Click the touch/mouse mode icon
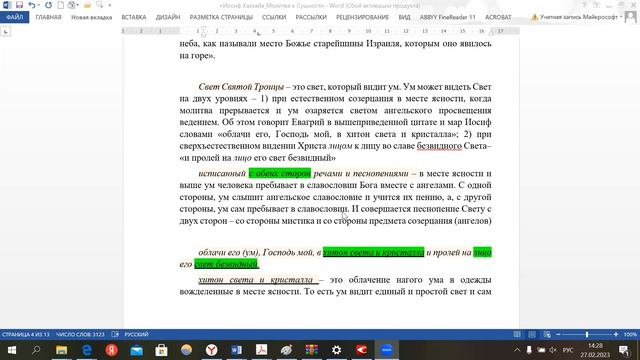Viewport: 640px width, 360px height. [x=100, y=5]
